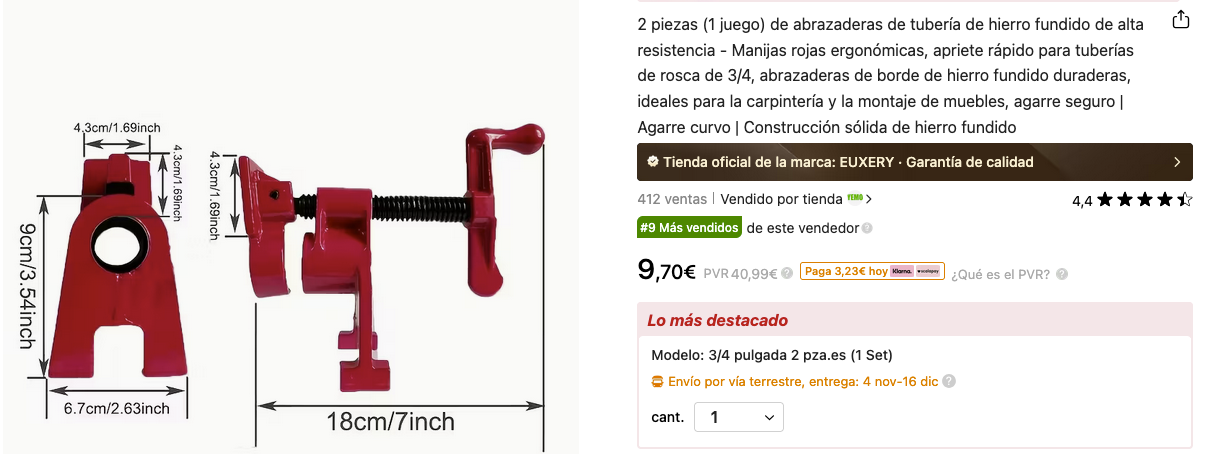Expand the EUXERY official store banner chevron
Screen dimensions: 1215x454
(x=1177, y=162)
